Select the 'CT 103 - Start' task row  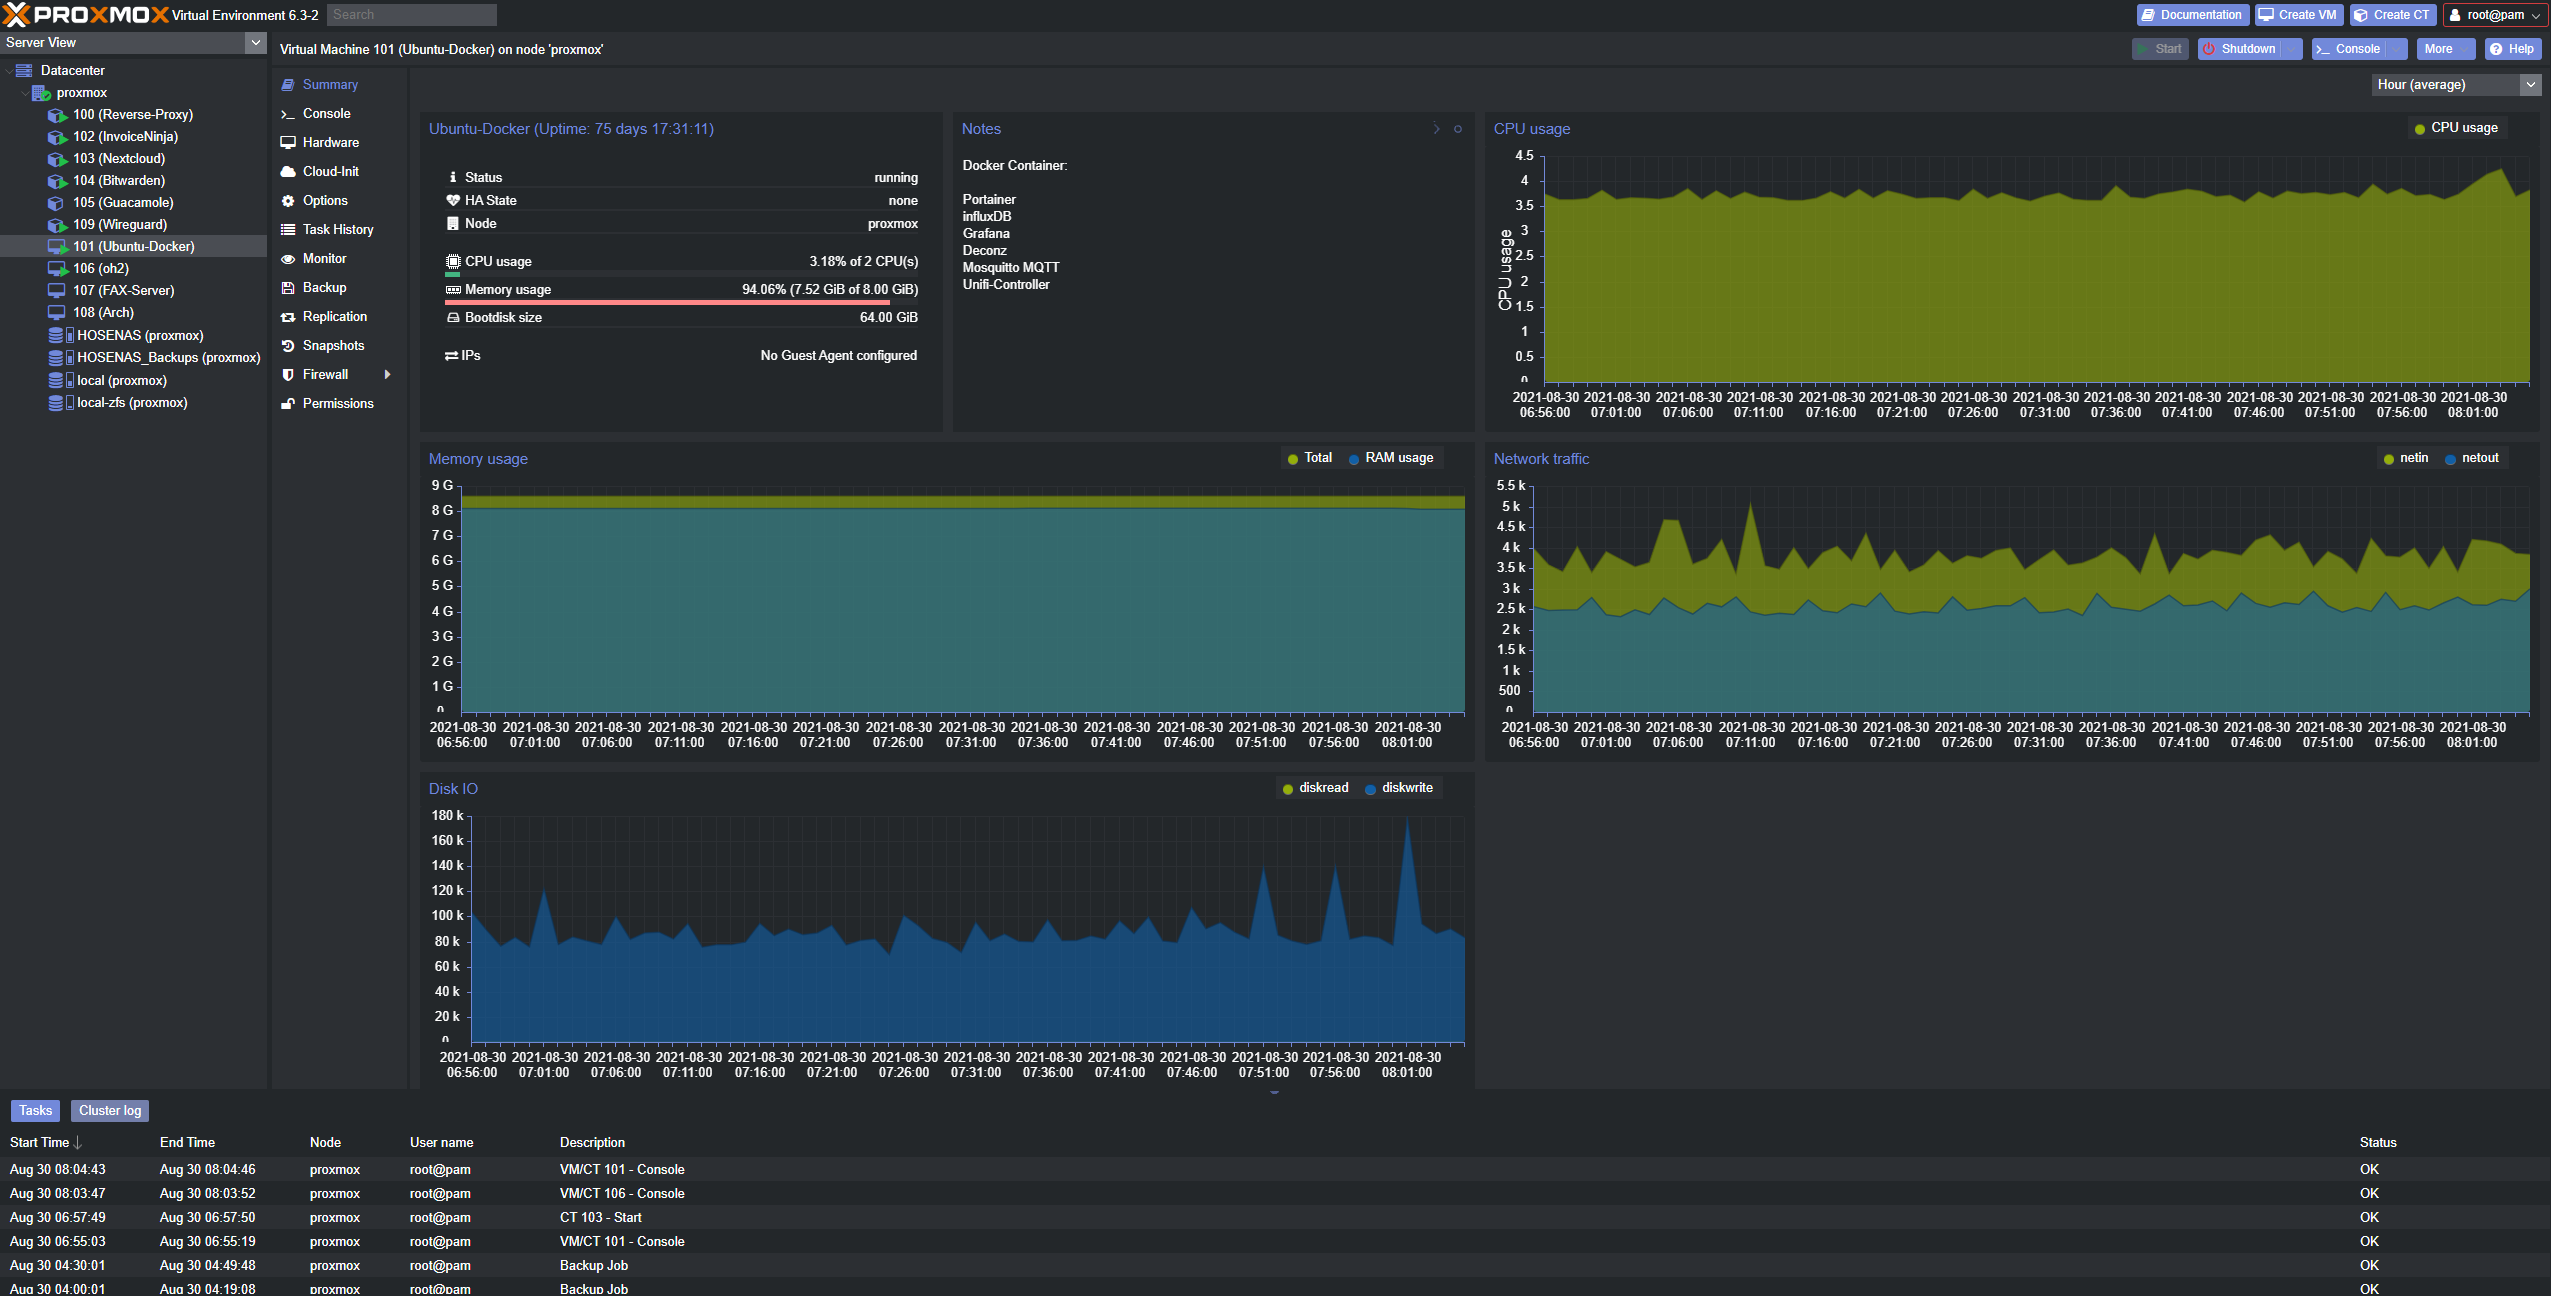click(x=1275, y=1218)
